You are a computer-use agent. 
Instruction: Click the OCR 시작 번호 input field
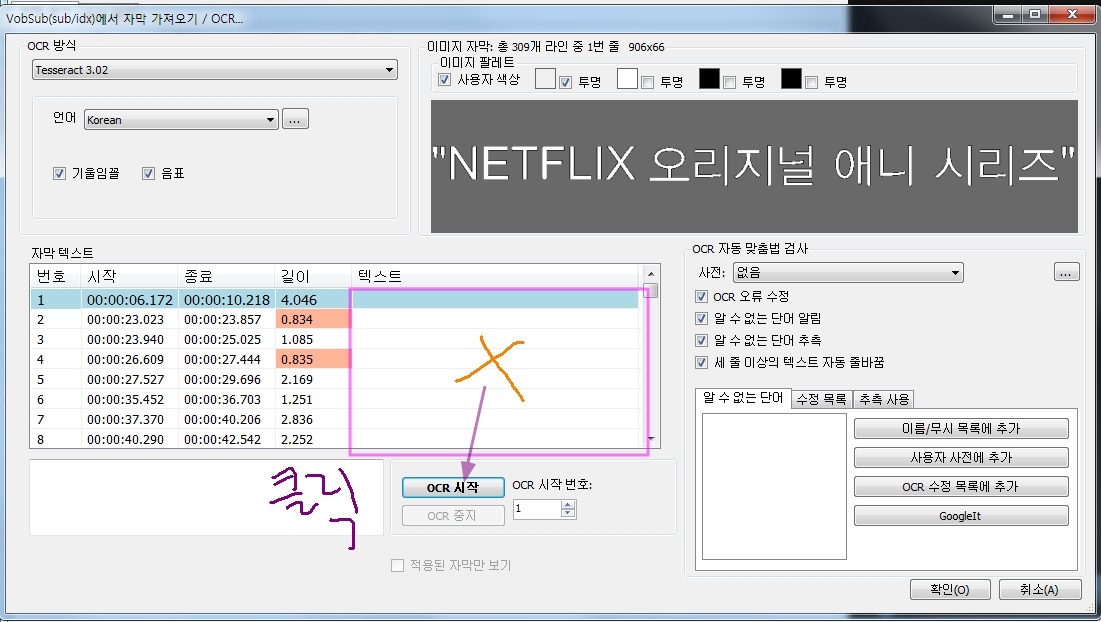(536, 509)
